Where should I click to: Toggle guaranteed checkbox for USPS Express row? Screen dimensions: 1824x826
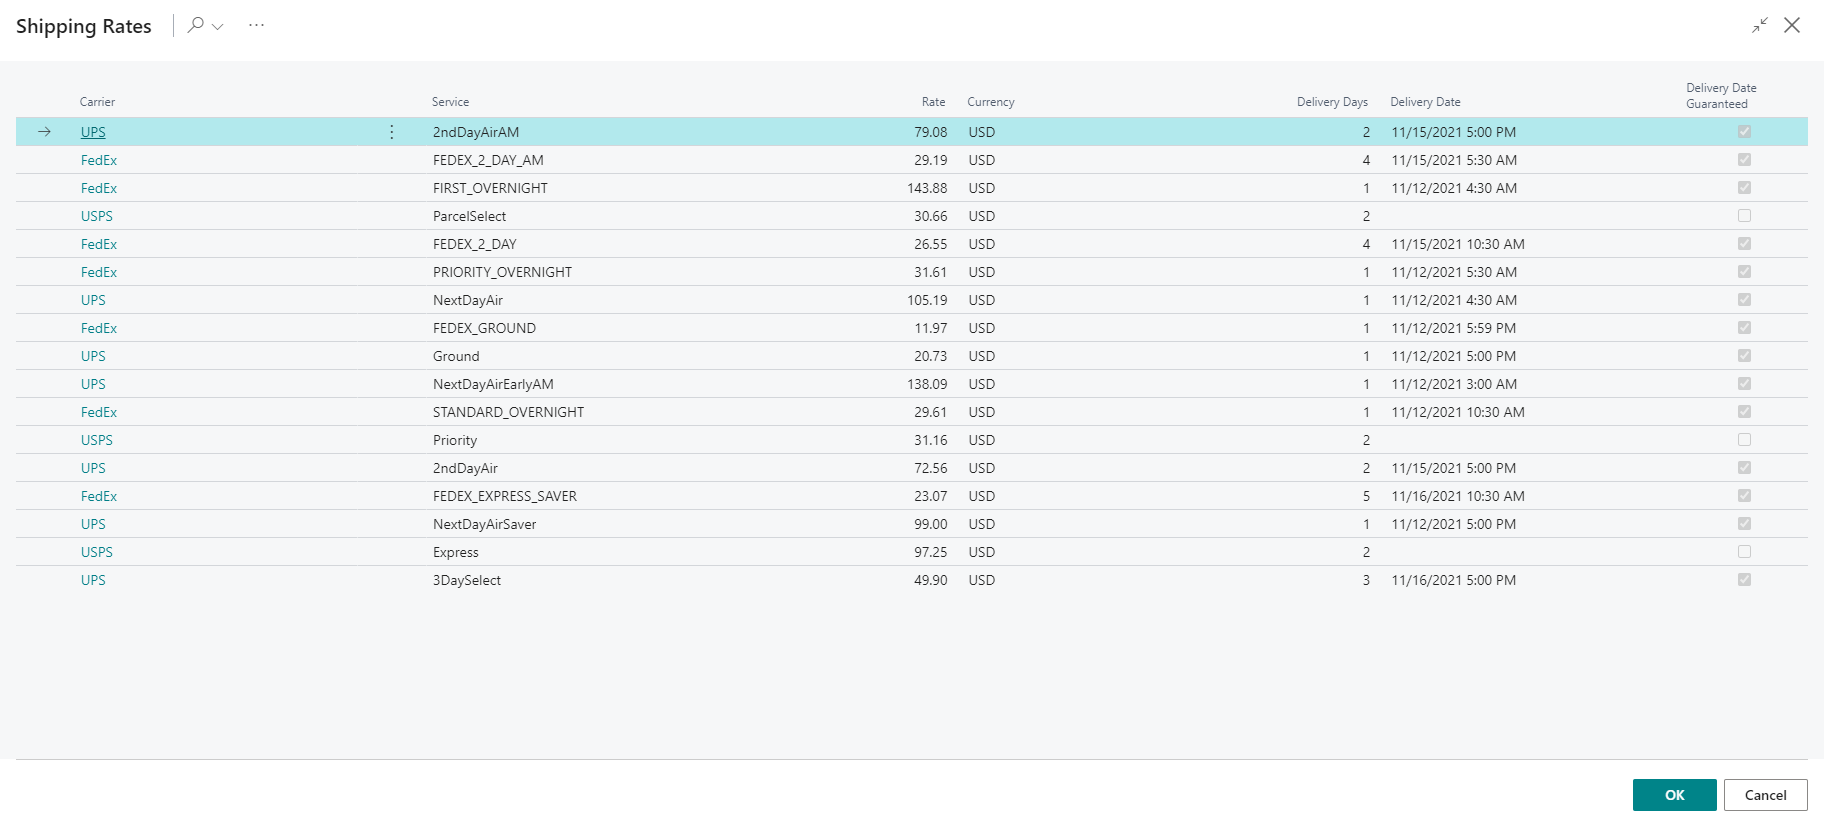click(1744, 552)
